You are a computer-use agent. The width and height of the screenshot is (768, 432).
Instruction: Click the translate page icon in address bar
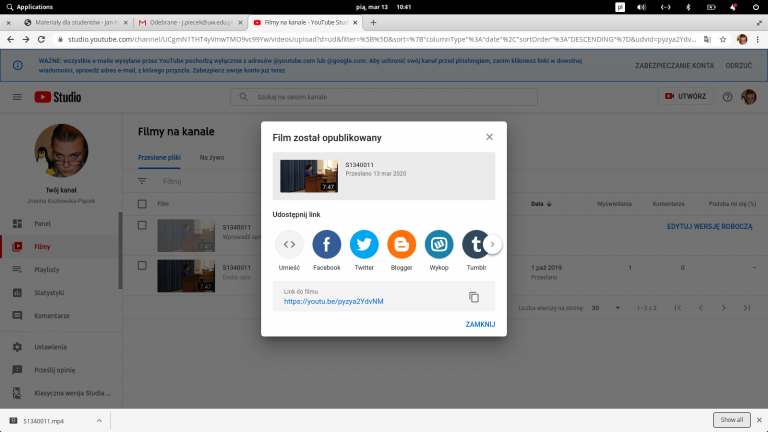tap(707, 40)
